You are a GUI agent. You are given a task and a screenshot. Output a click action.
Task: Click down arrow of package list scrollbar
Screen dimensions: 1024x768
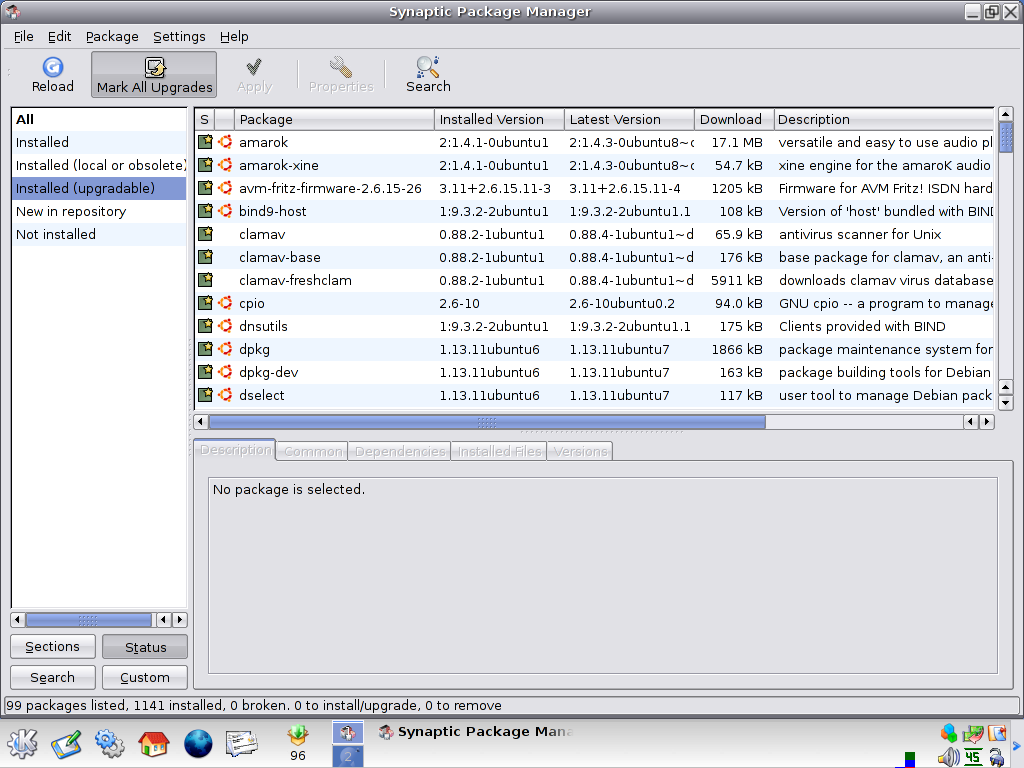pyautogui.click(x=1006, y=403)
